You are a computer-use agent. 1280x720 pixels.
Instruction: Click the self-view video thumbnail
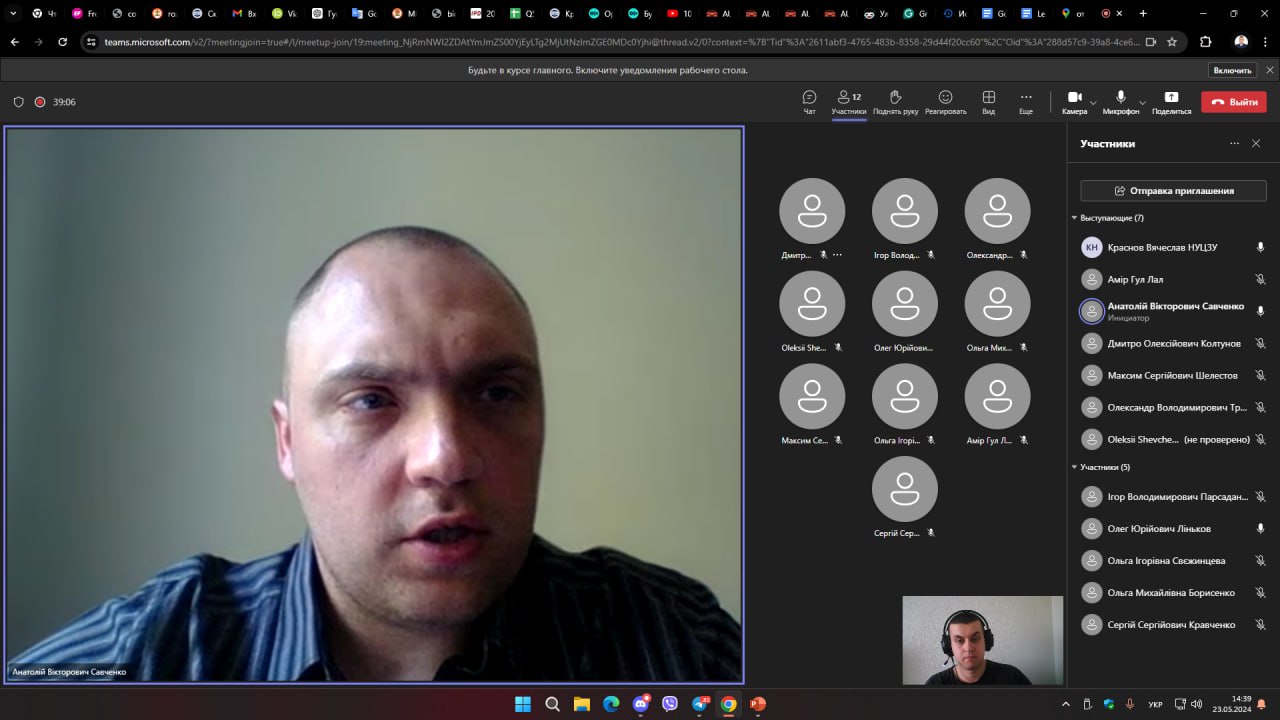(982, 640)
